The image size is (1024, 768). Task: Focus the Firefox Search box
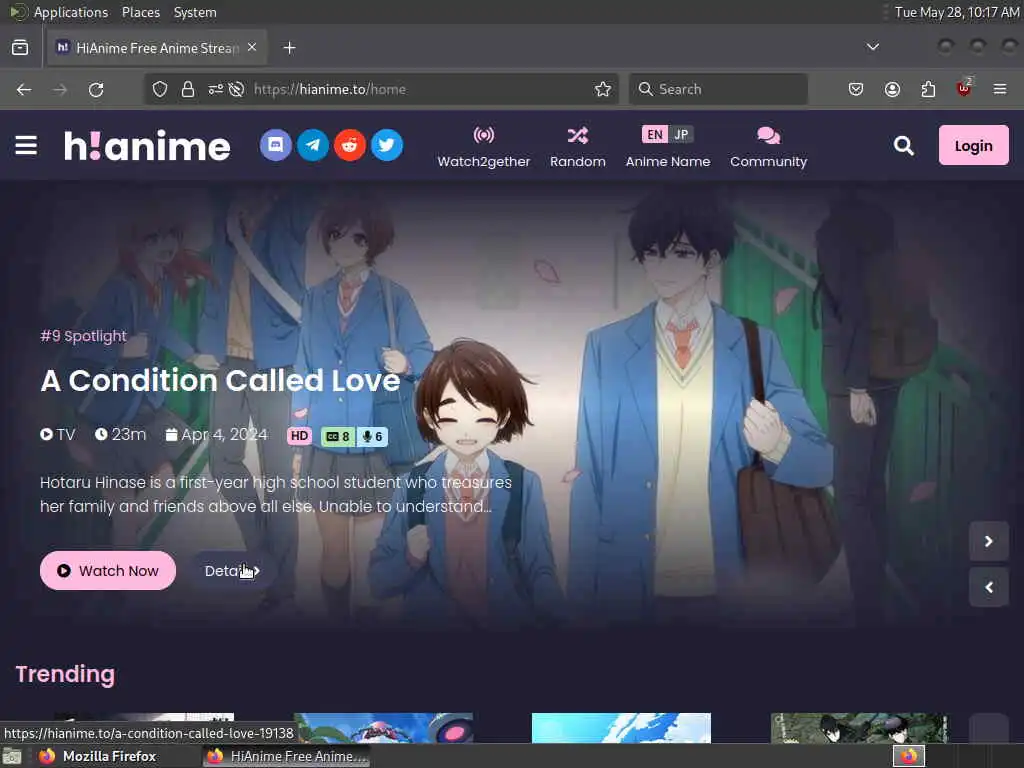pyautogui.click(x=718, y=89)
